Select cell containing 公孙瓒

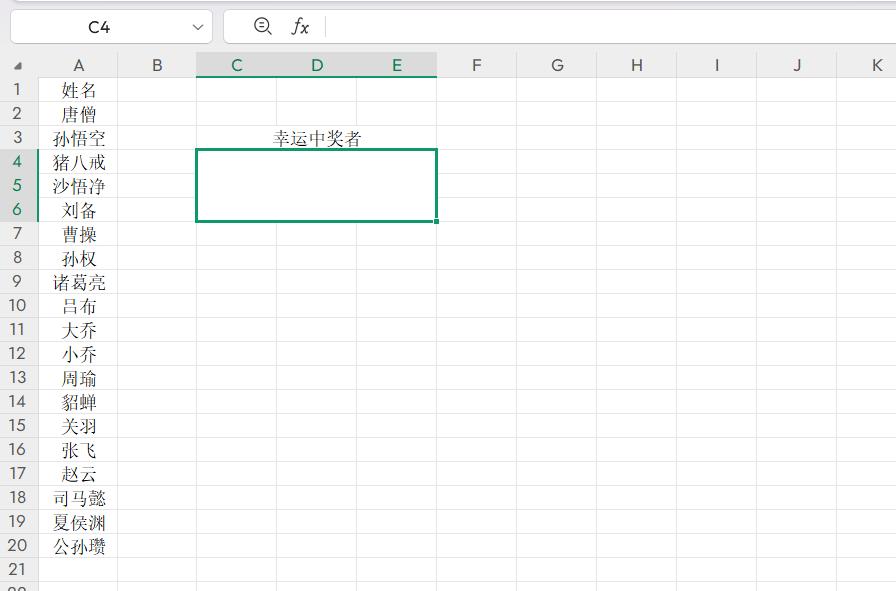(x=79, y=545)
